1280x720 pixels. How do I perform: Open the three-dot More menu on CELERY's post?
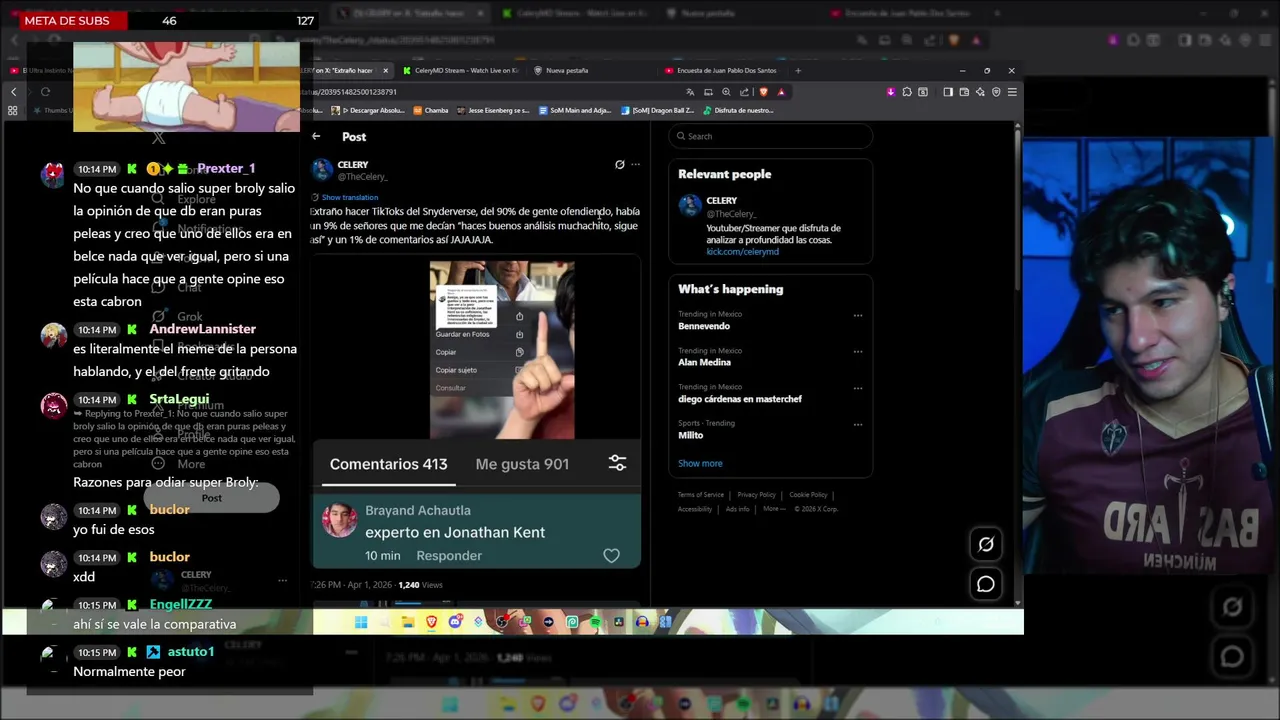click(x=635, y=164)
